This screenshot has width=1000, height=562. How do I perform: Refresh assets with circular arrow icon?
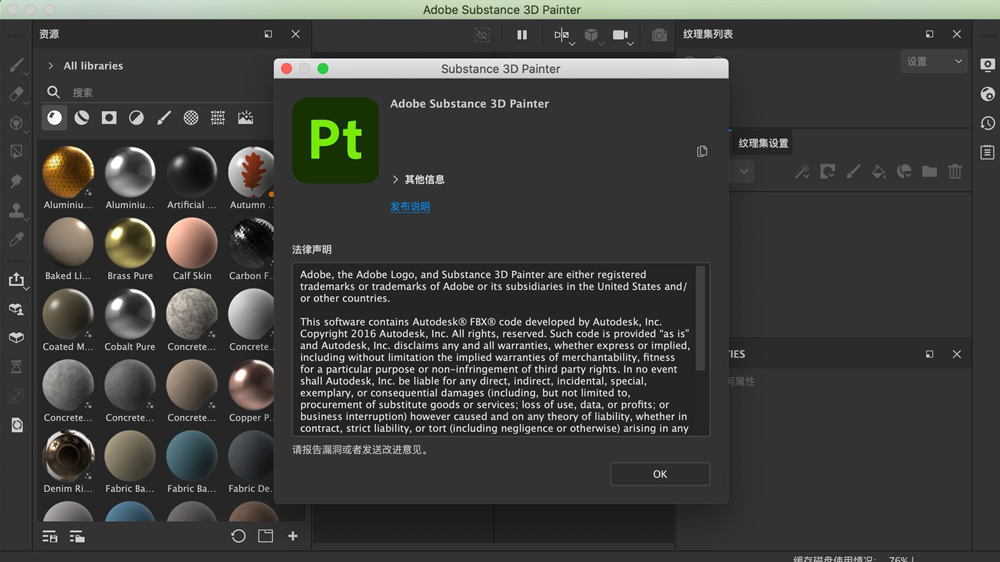coord(239,536)
